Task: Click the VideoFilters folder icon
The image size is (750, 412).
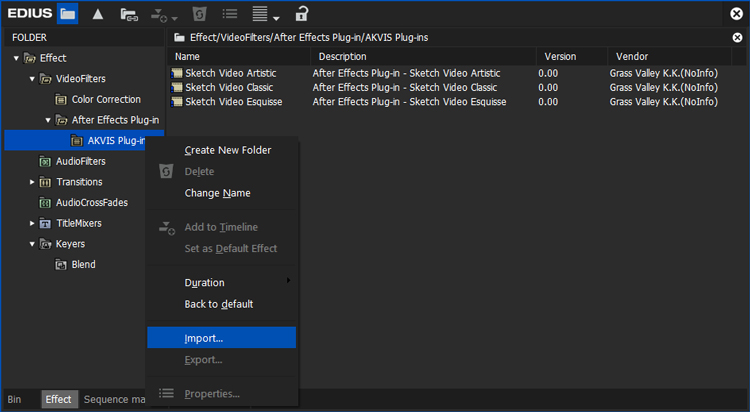Action: (x=45, y=79)
